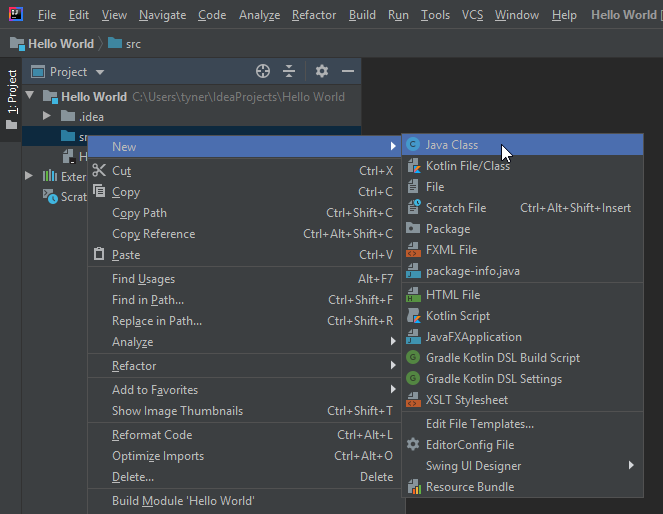Expand the .idea folder
Viewport: 663px width, 514px height.
(x=47, y=117)
